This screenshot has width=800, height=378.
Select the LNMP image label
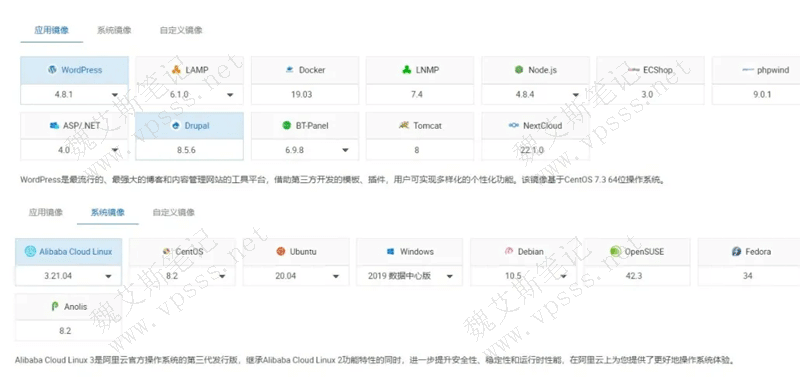pyautogui.click(x=427, y=70)
